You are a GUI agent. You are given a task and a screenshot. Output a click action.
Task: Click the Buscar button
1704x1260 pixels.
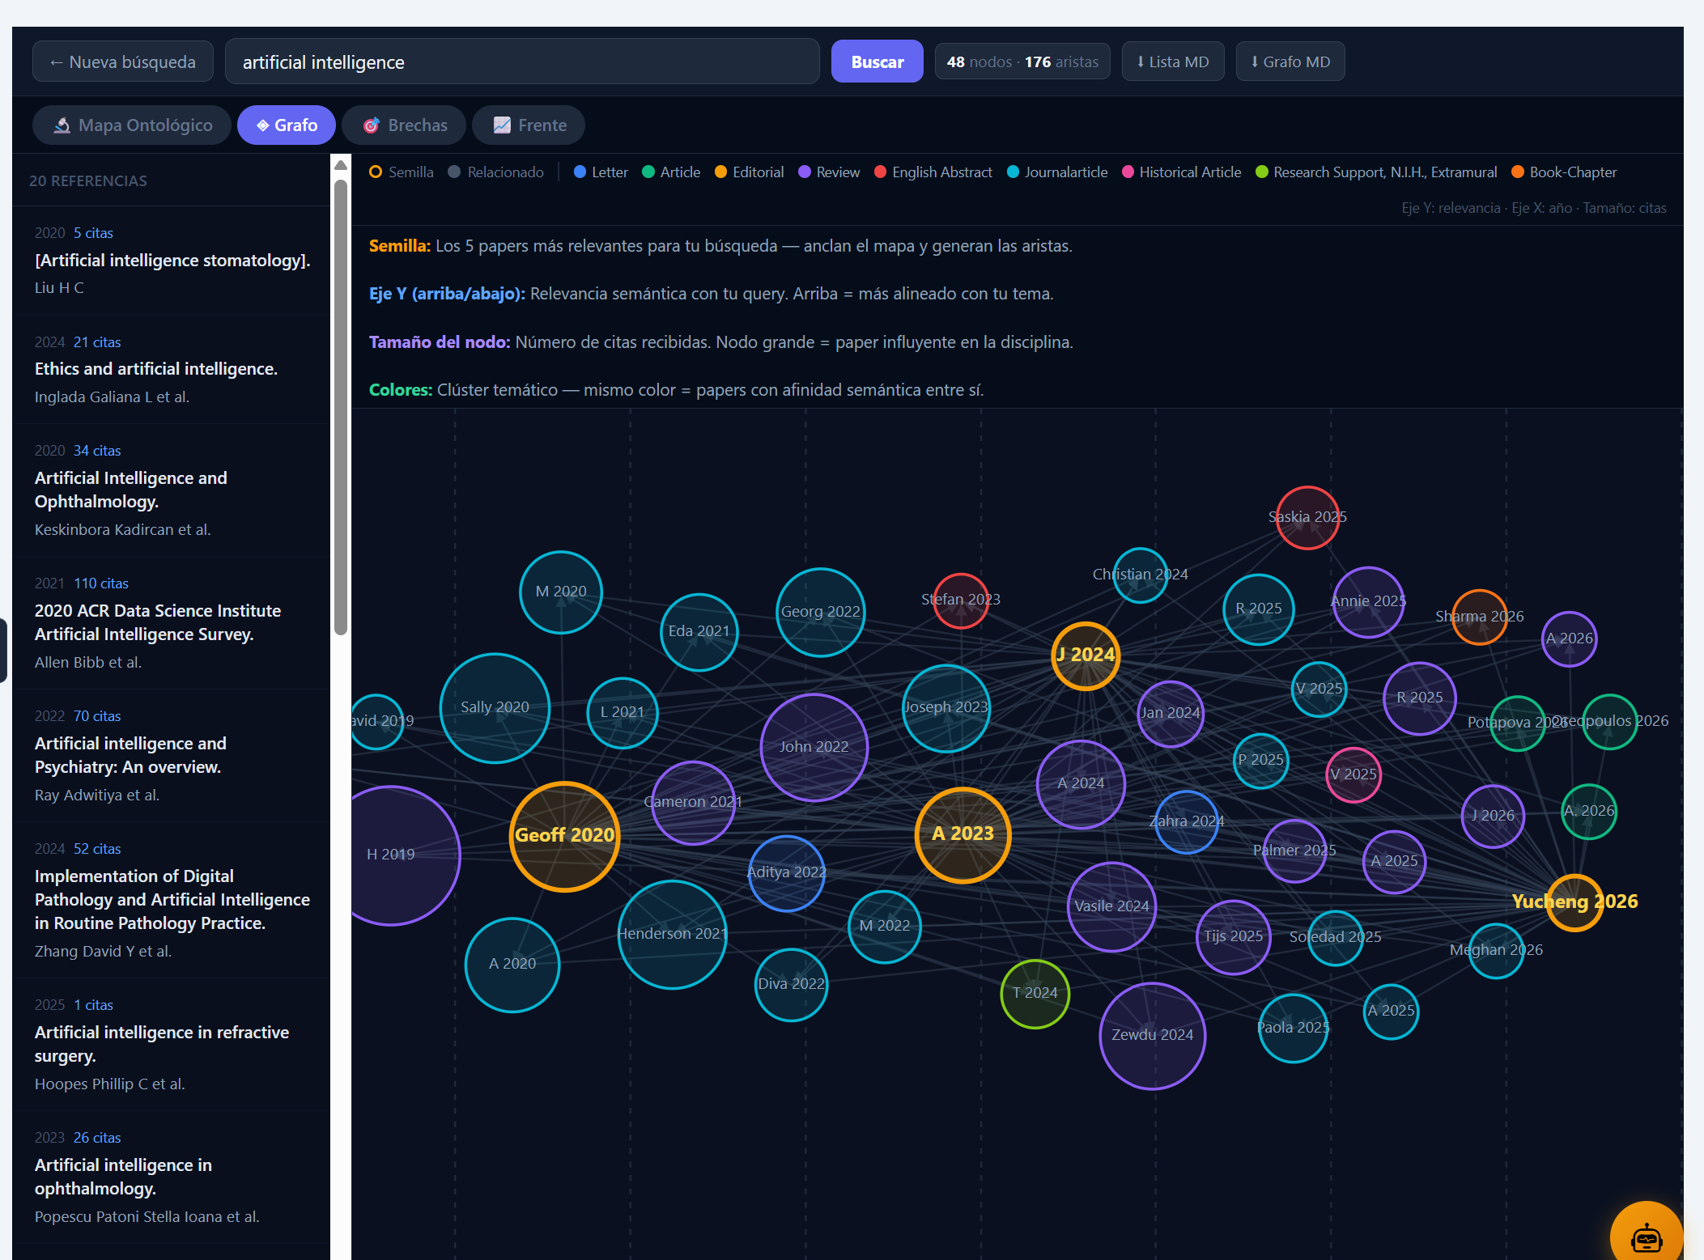coord(877,62)
